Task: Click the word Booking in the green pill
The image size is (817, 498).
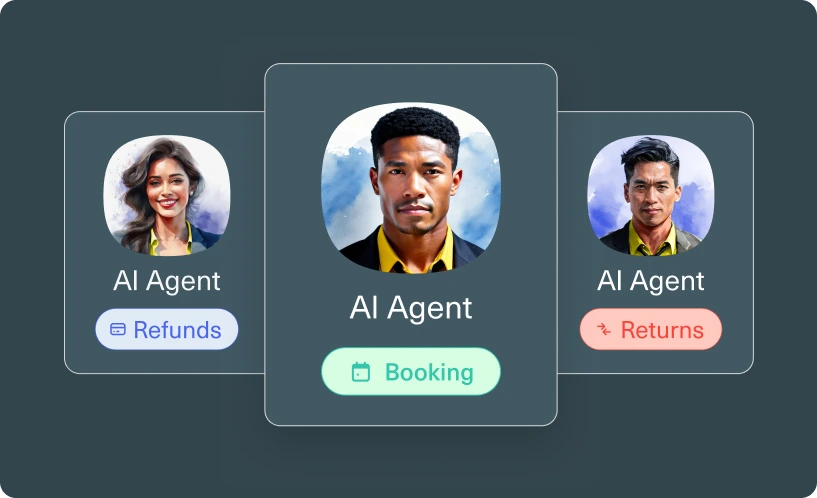Action: (x=429, y=372)
